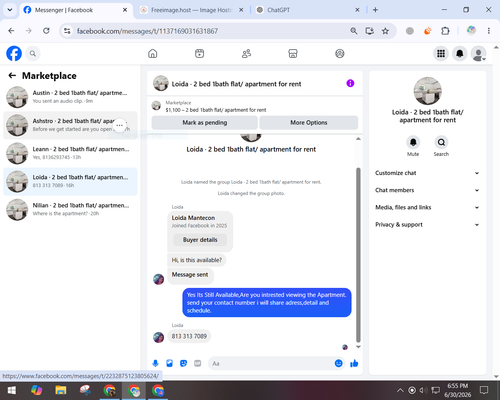Open more options dots on Ashstro chat
The image size is (500, 400).
119,125
